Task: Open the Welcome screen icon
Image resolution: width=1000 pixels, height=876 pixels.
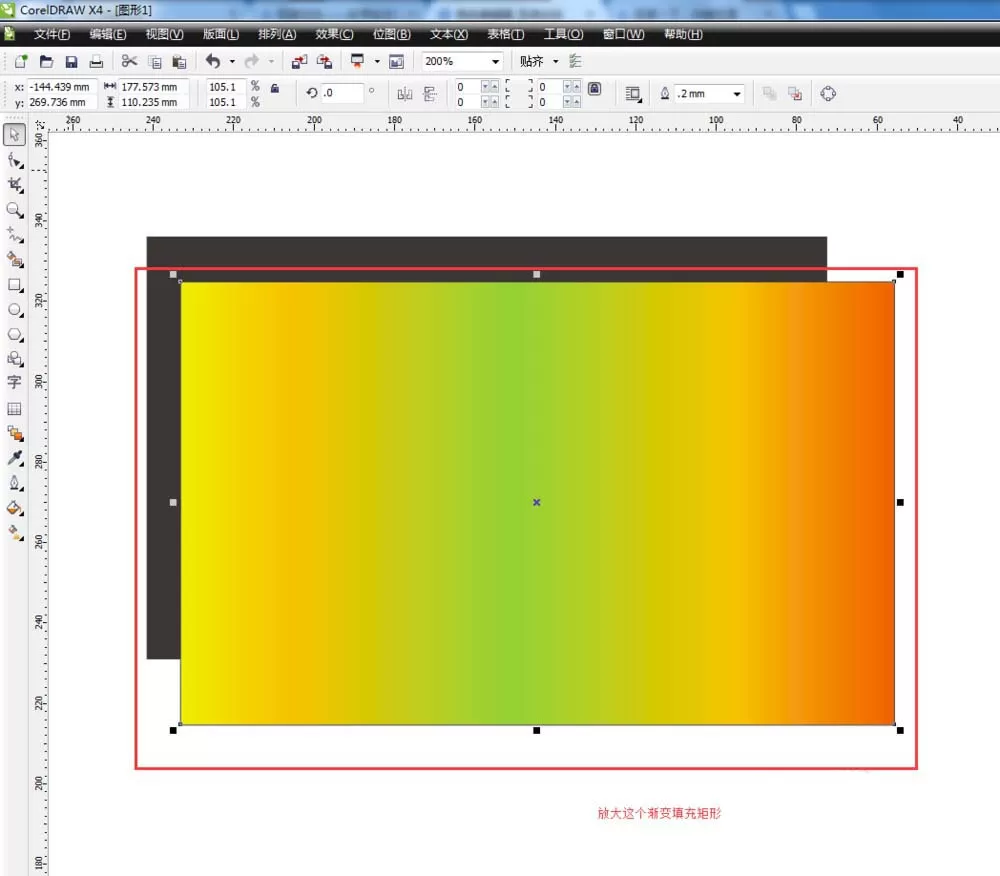Action: pos(396,61)
